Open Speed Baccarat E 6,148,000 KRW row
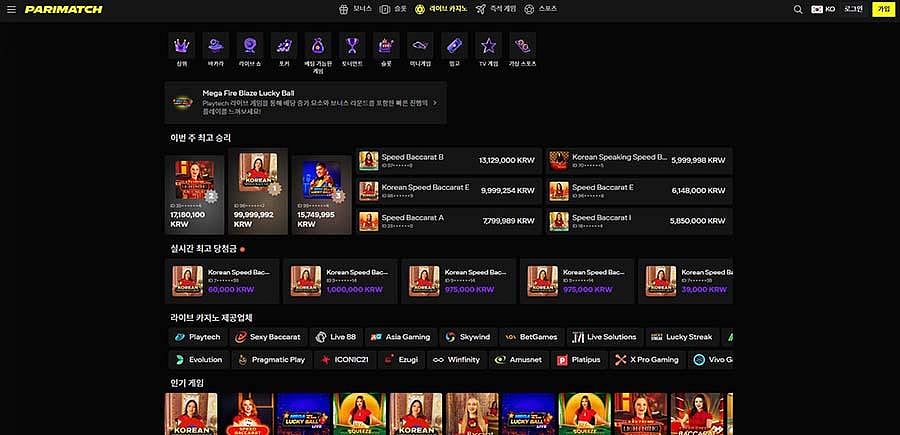This screenshot has width=900, height=435. click(639, 191)
